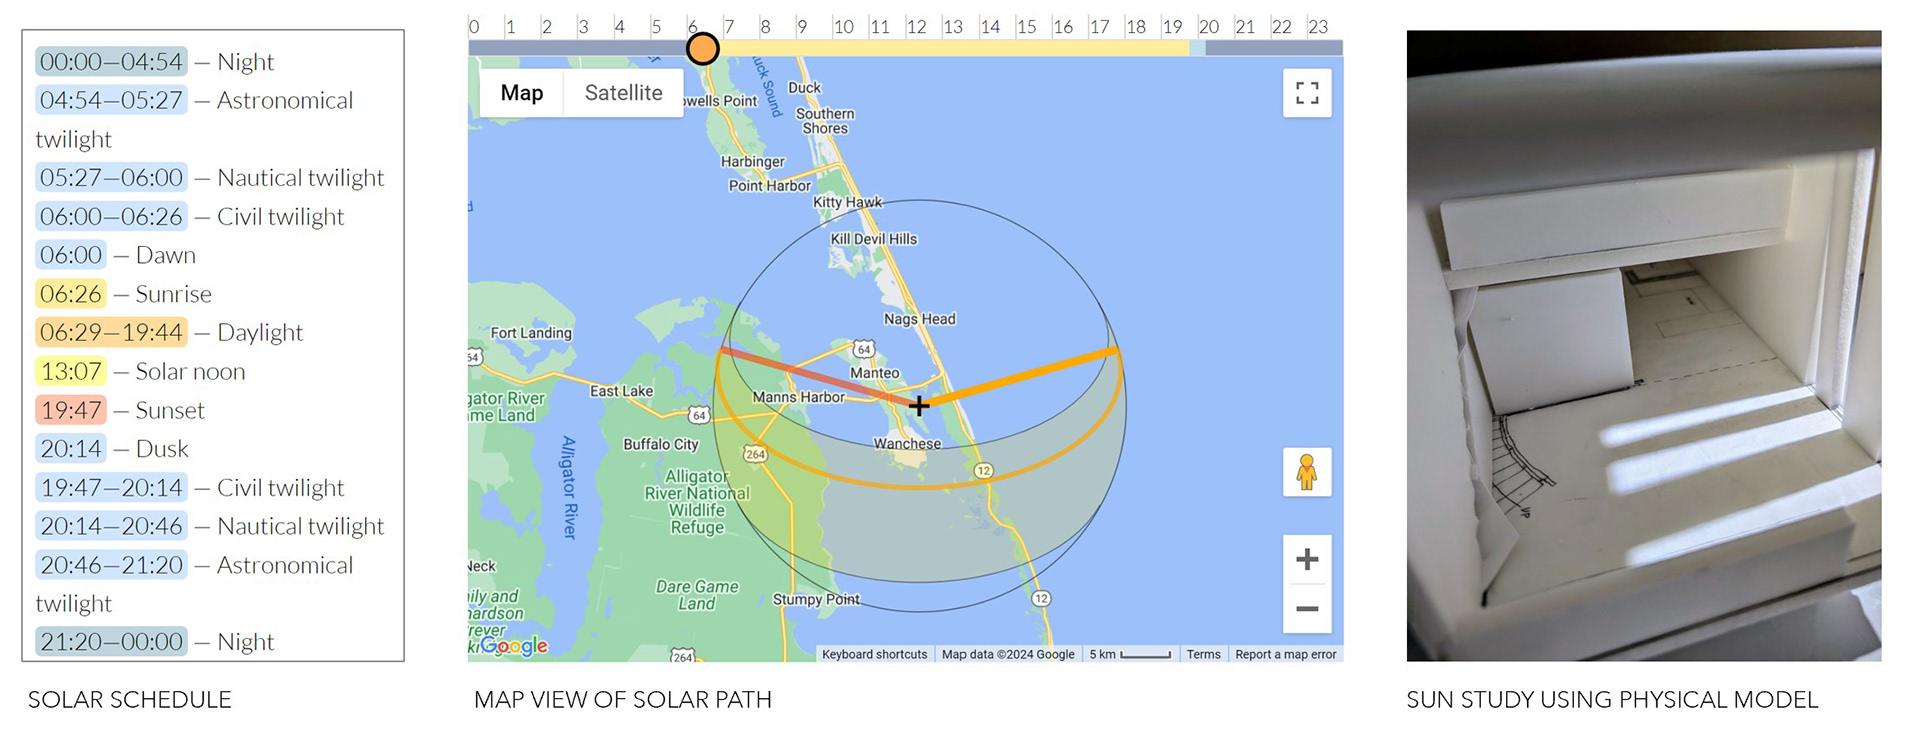Click the 20:14—20:46 Nautical twilight badge

pyautogui.click(x=111, y=526)
